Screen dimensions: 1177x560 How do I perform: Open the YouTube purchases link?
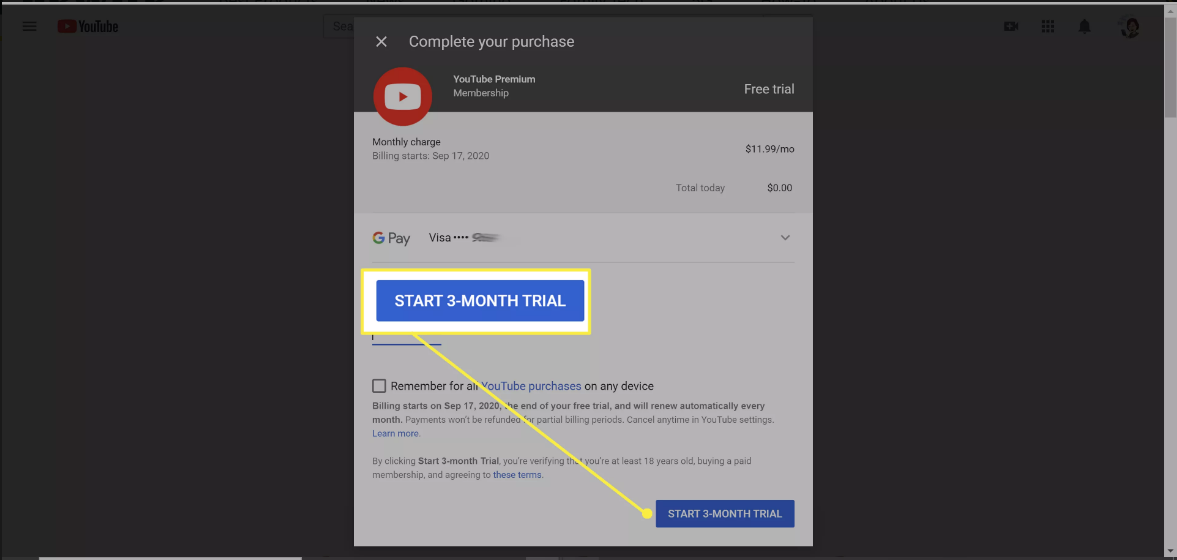coord(531,386)
